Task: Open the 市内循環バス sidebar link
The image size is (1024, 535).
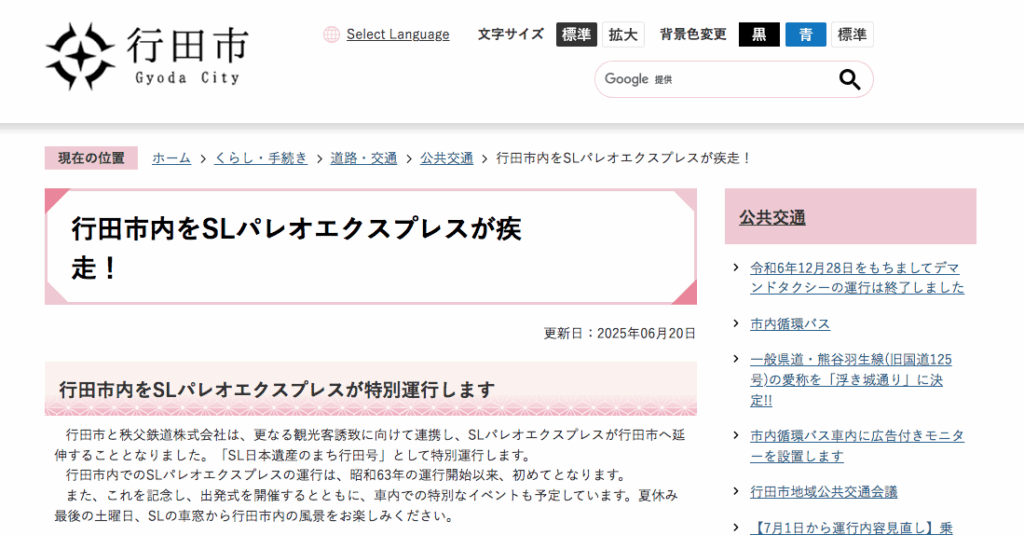Action: (790, 324)
